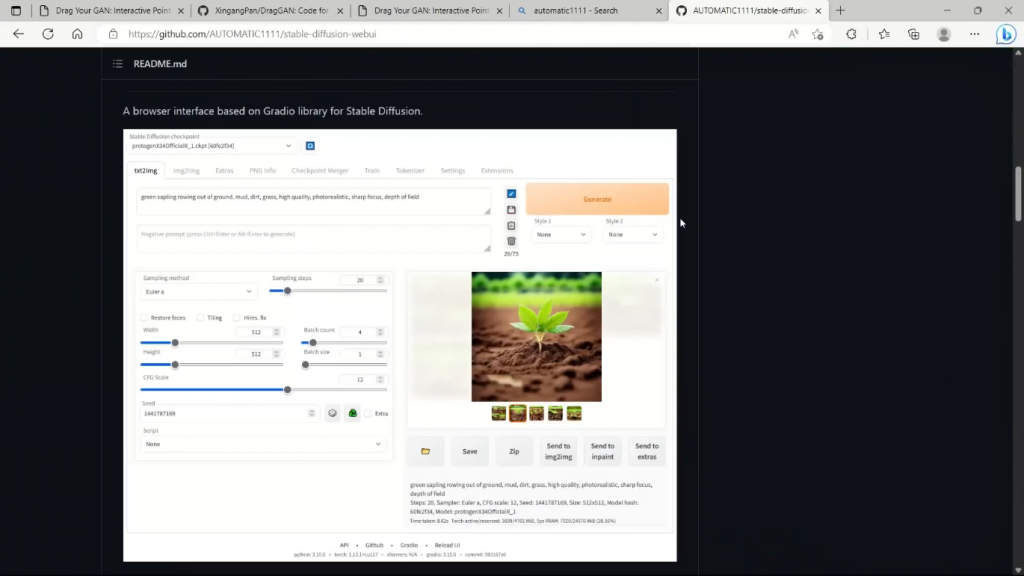1024x576 pixels.
Task: Open the user profile avatar icon
Action: [x=944, y=34]
